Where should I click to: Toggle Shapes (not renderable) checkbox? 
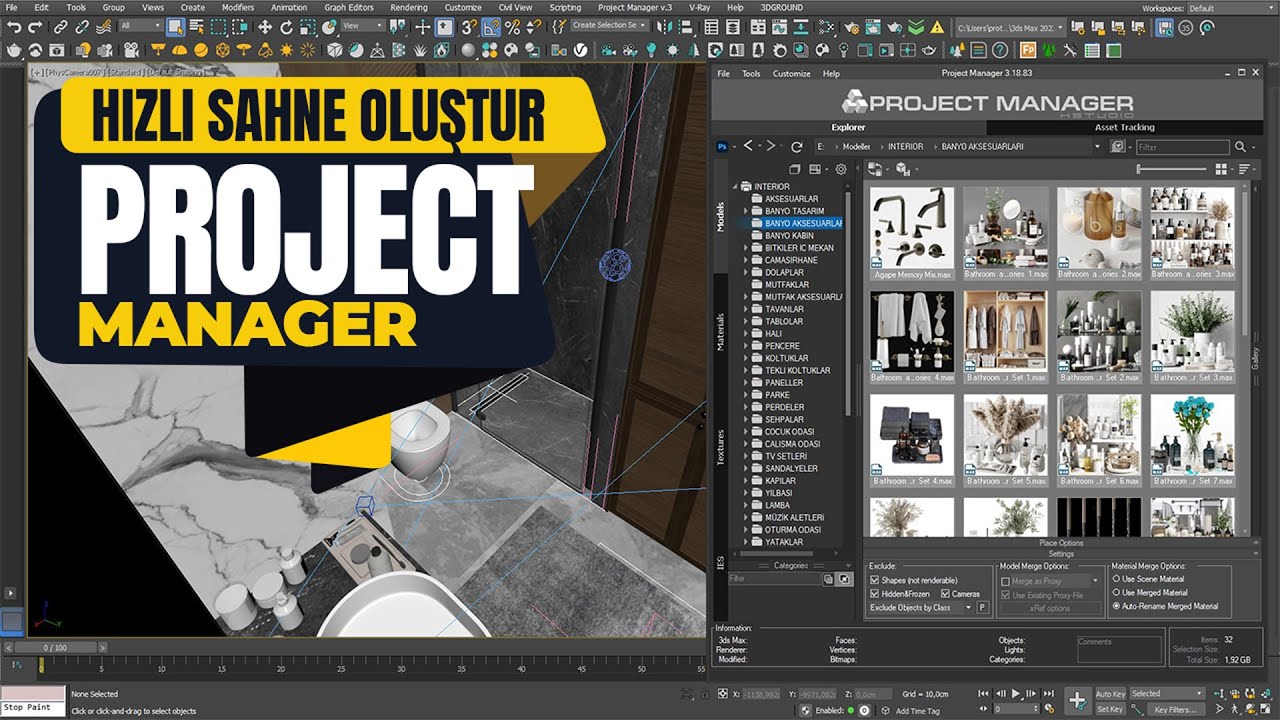[875, 580]
